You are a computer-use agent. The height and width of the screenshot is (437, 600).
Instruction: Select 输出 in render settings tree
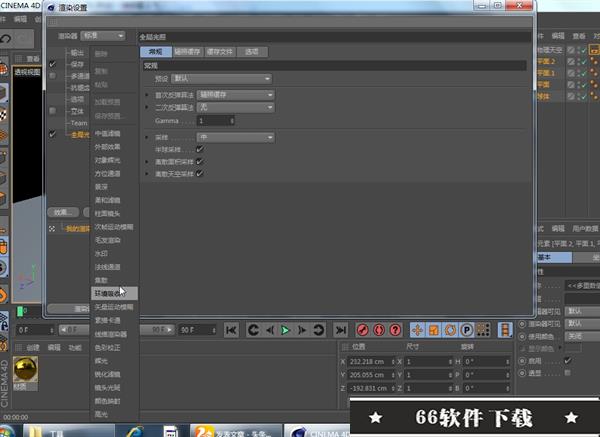78,53
